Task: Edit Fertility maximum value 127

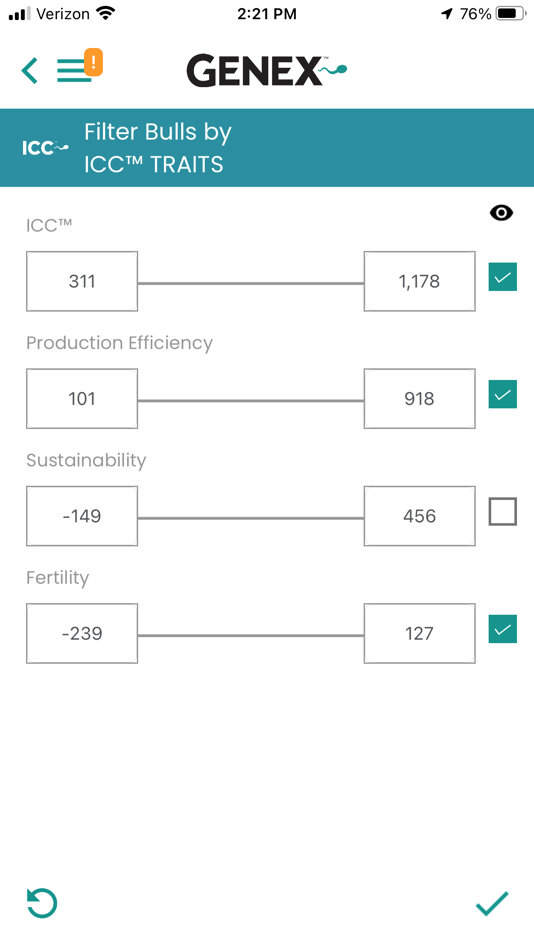Action: (x=419, y=634)
